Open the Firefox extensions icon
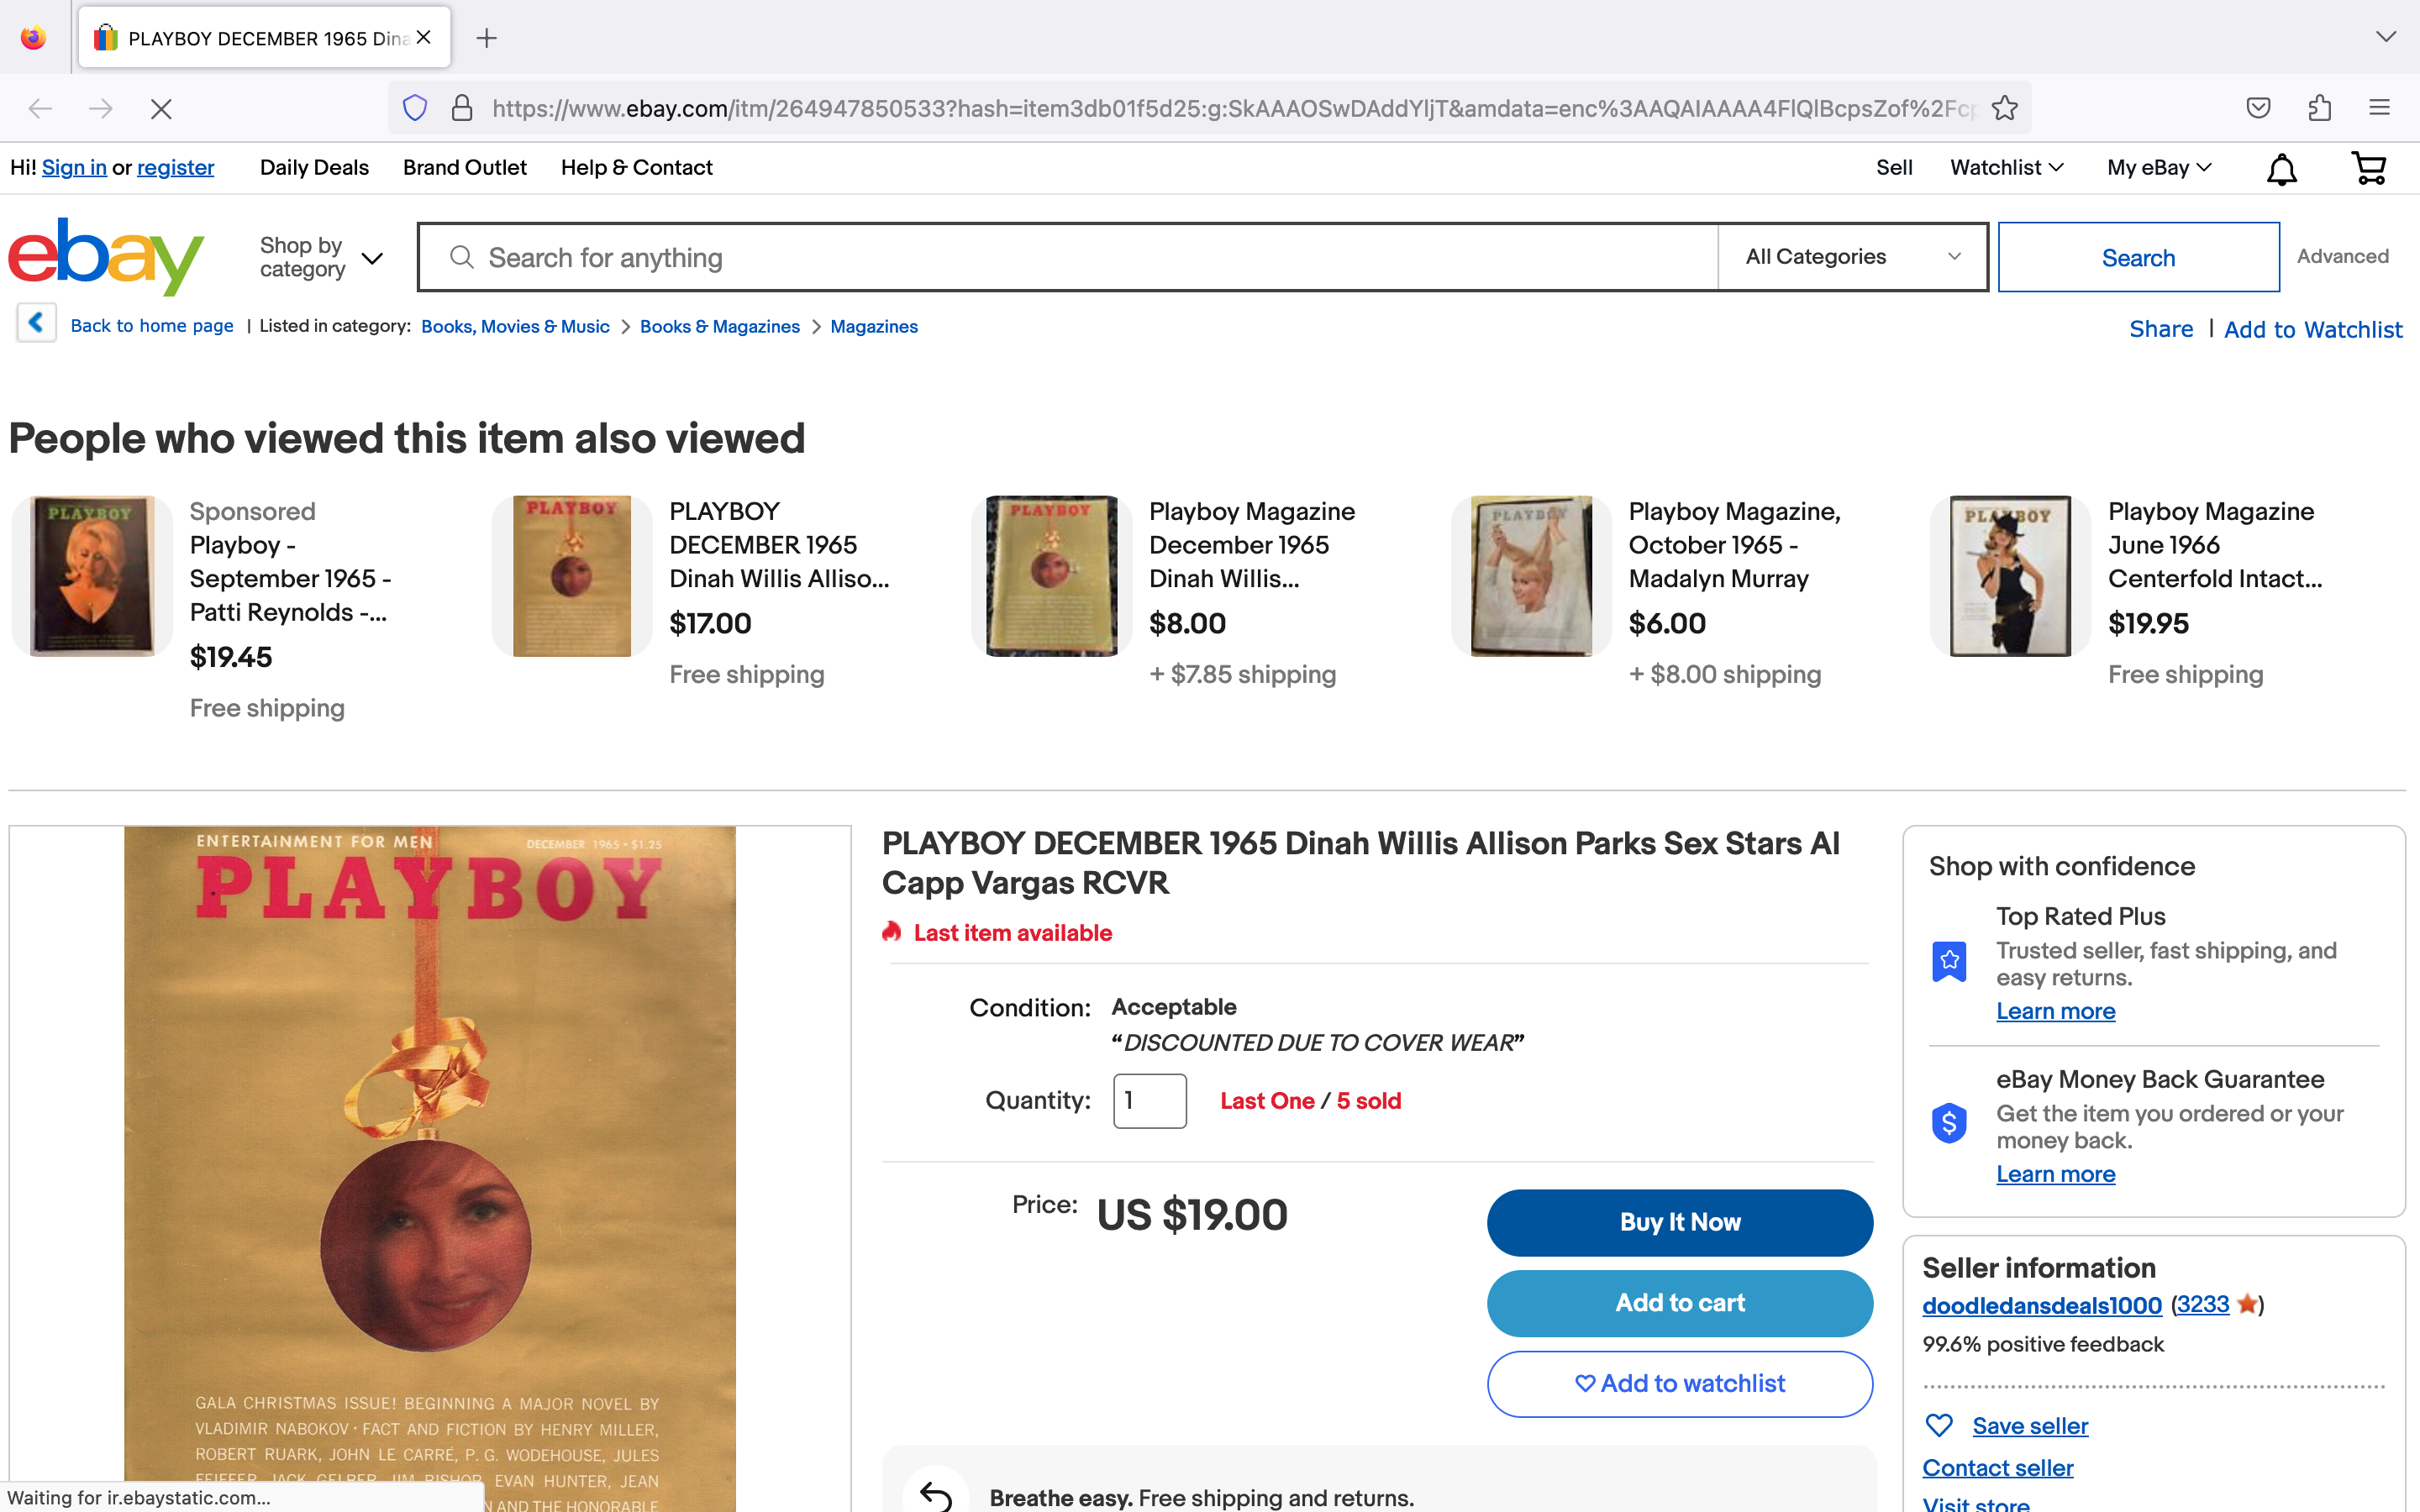 (2320, 108)
